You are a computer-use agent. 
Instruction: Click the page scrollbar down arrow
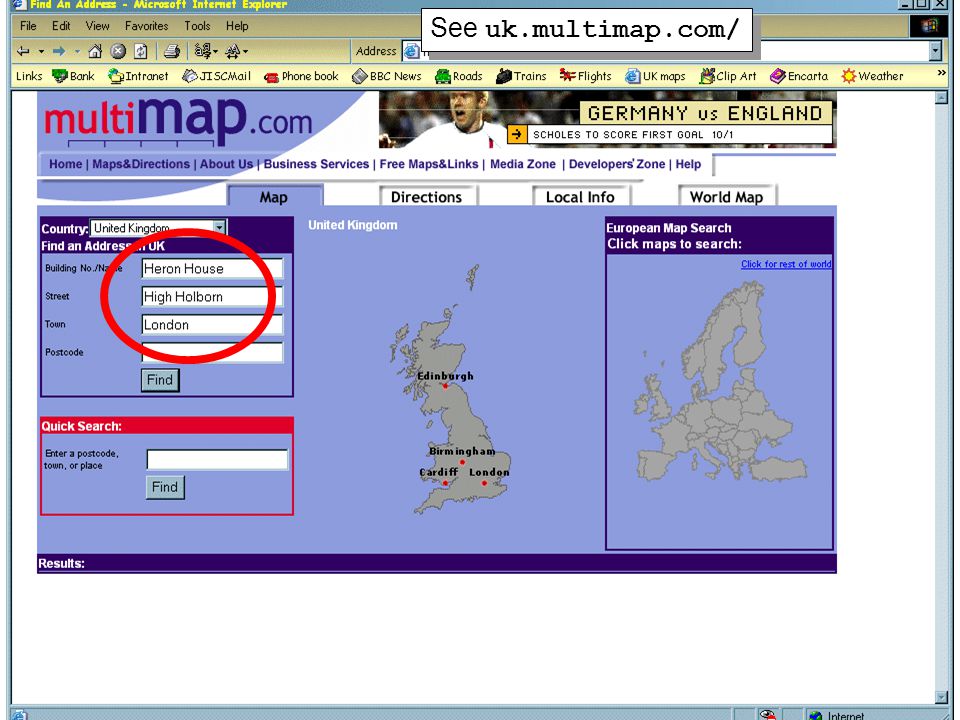point(942,697)
